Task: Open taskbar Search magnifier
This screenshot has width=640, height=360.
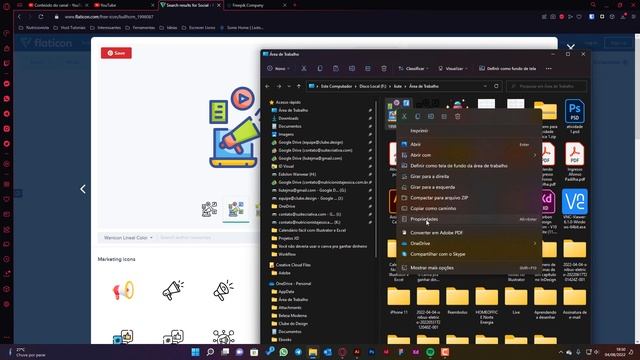Action: pos(210,352)
